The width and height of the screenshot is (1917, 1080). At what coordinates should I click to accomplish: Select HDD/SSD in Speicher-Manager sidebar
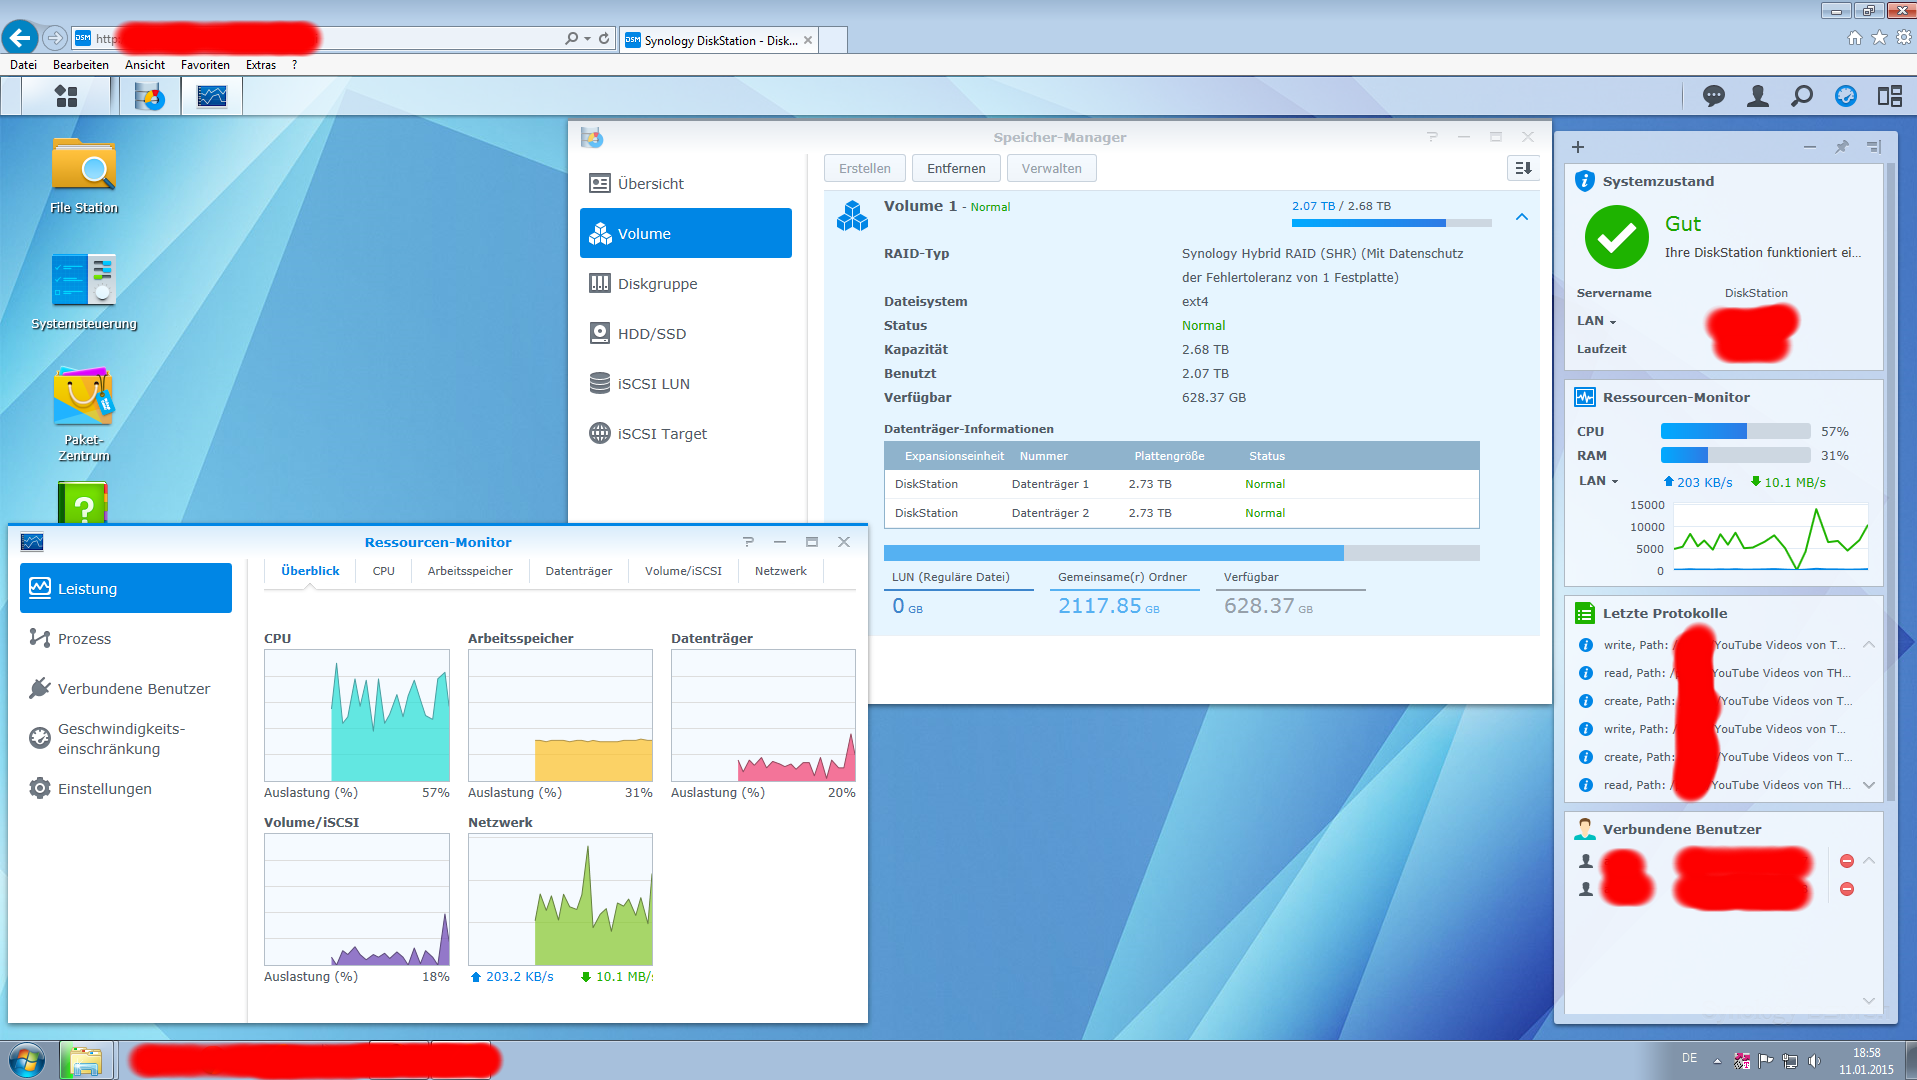coord(651,334)
